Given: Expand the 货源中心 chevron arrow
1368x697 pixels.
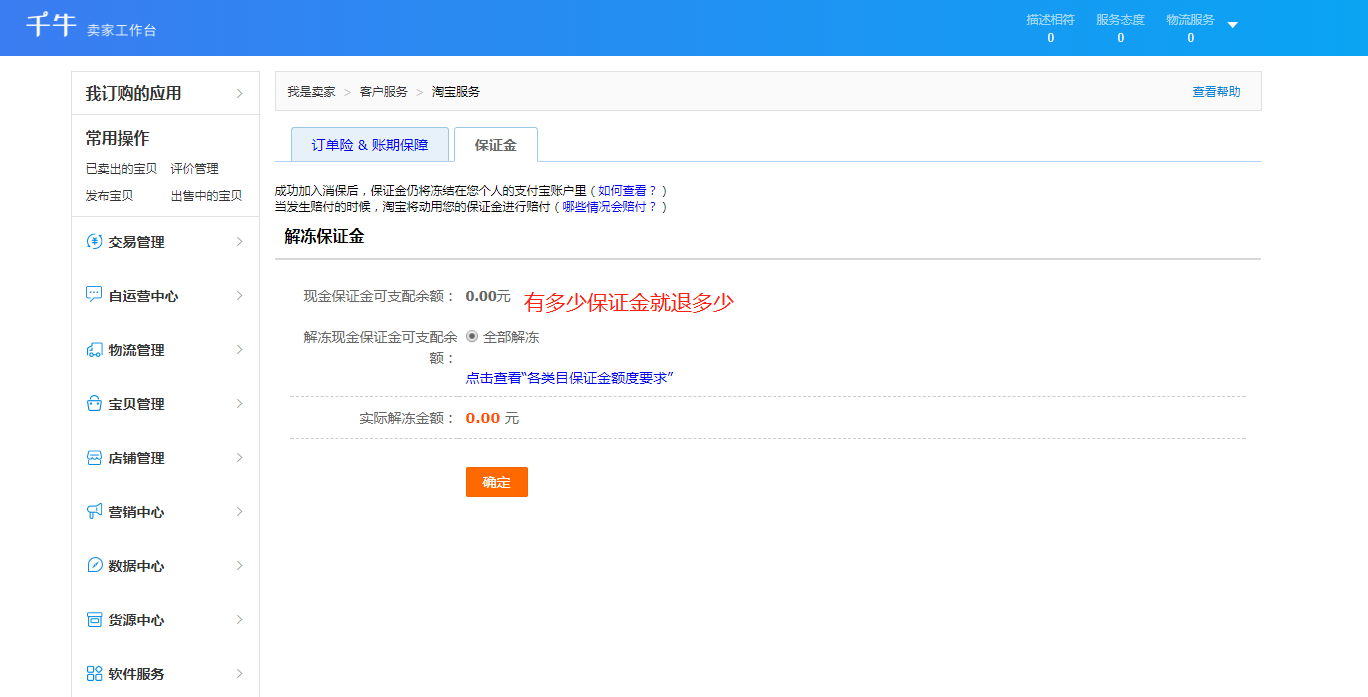Looking at the screenshot, I should [240, 620].
